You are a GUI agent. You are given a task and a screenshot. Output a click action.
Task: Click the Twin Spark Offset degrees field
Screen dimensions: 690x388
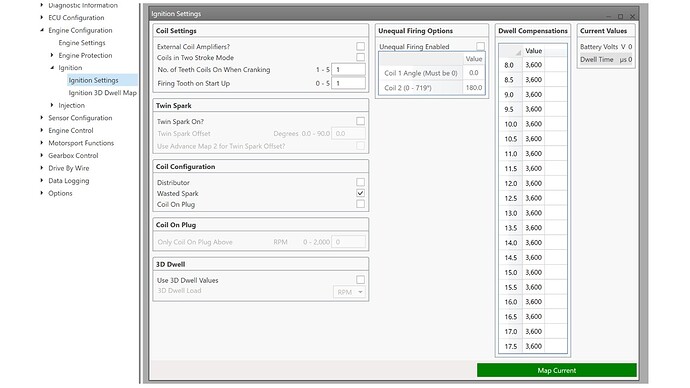click(349, 133)
